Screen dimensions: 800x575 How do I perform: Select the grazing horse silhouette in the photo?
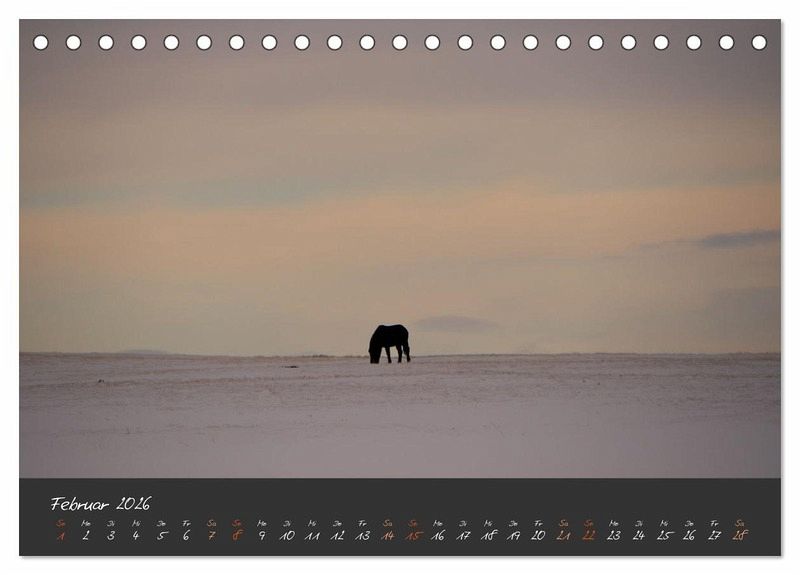[389, 343]
